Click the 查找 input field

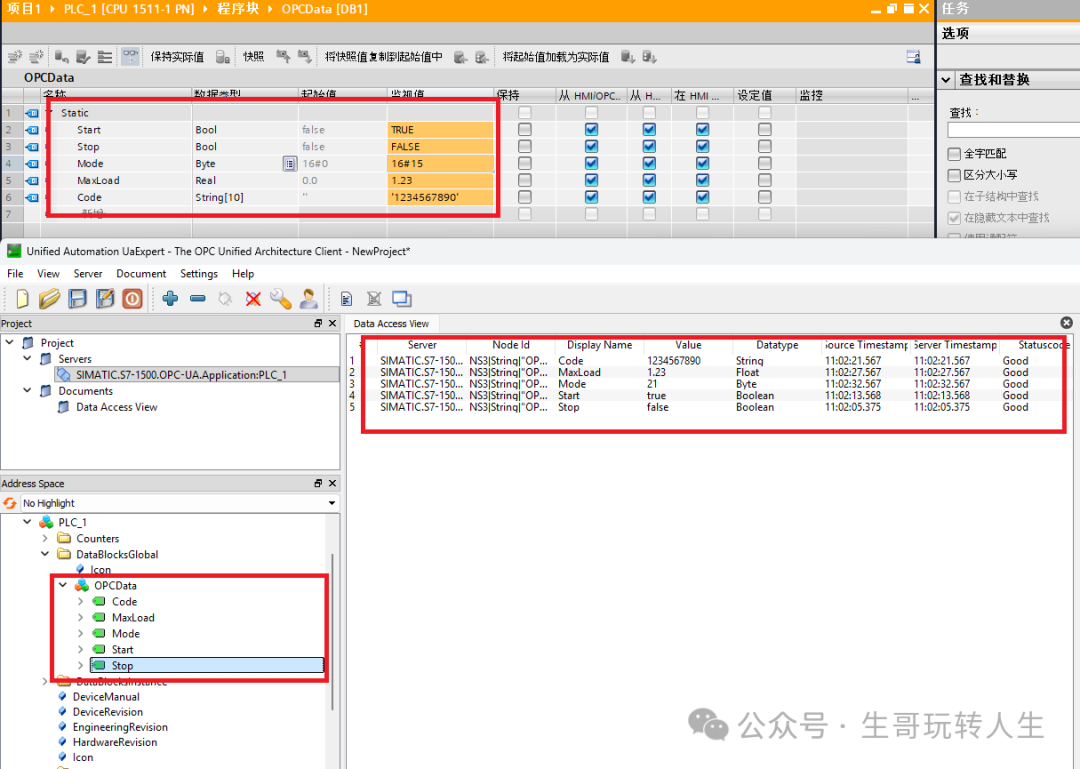pos(1012,130)
